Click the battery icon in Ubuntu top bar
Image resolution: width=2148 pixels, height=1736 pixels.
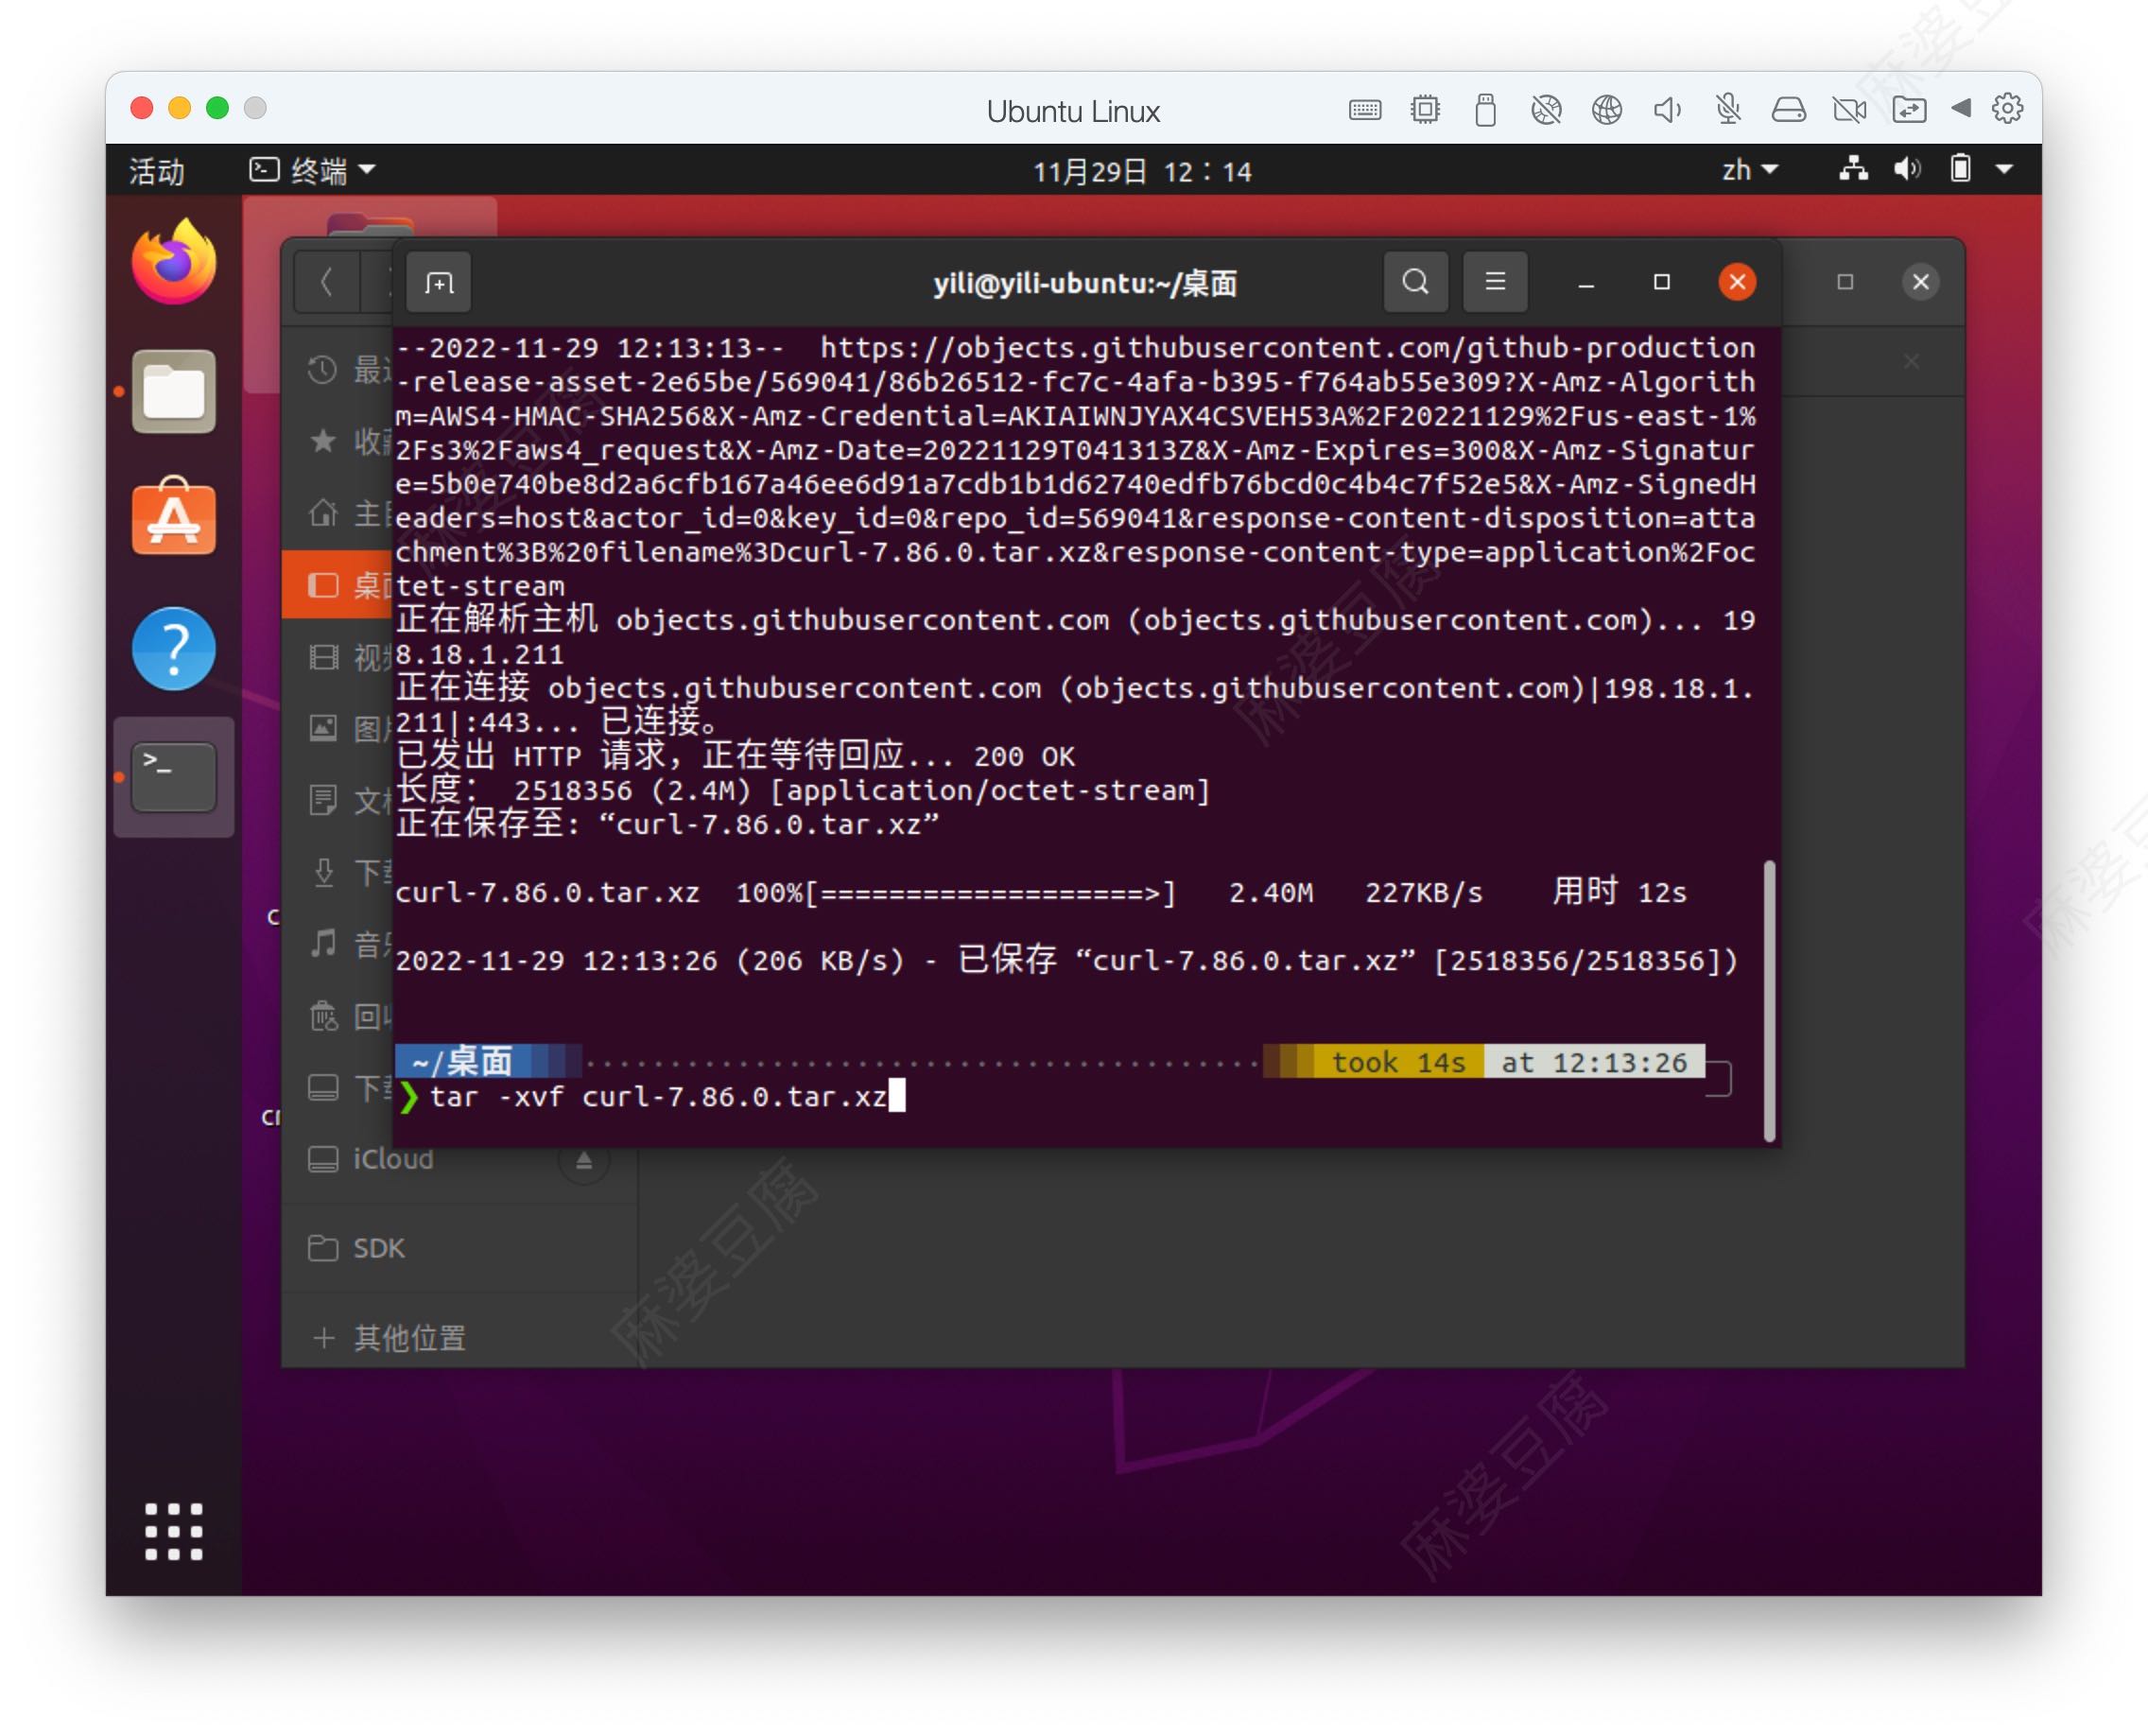tap(1960, 169)
